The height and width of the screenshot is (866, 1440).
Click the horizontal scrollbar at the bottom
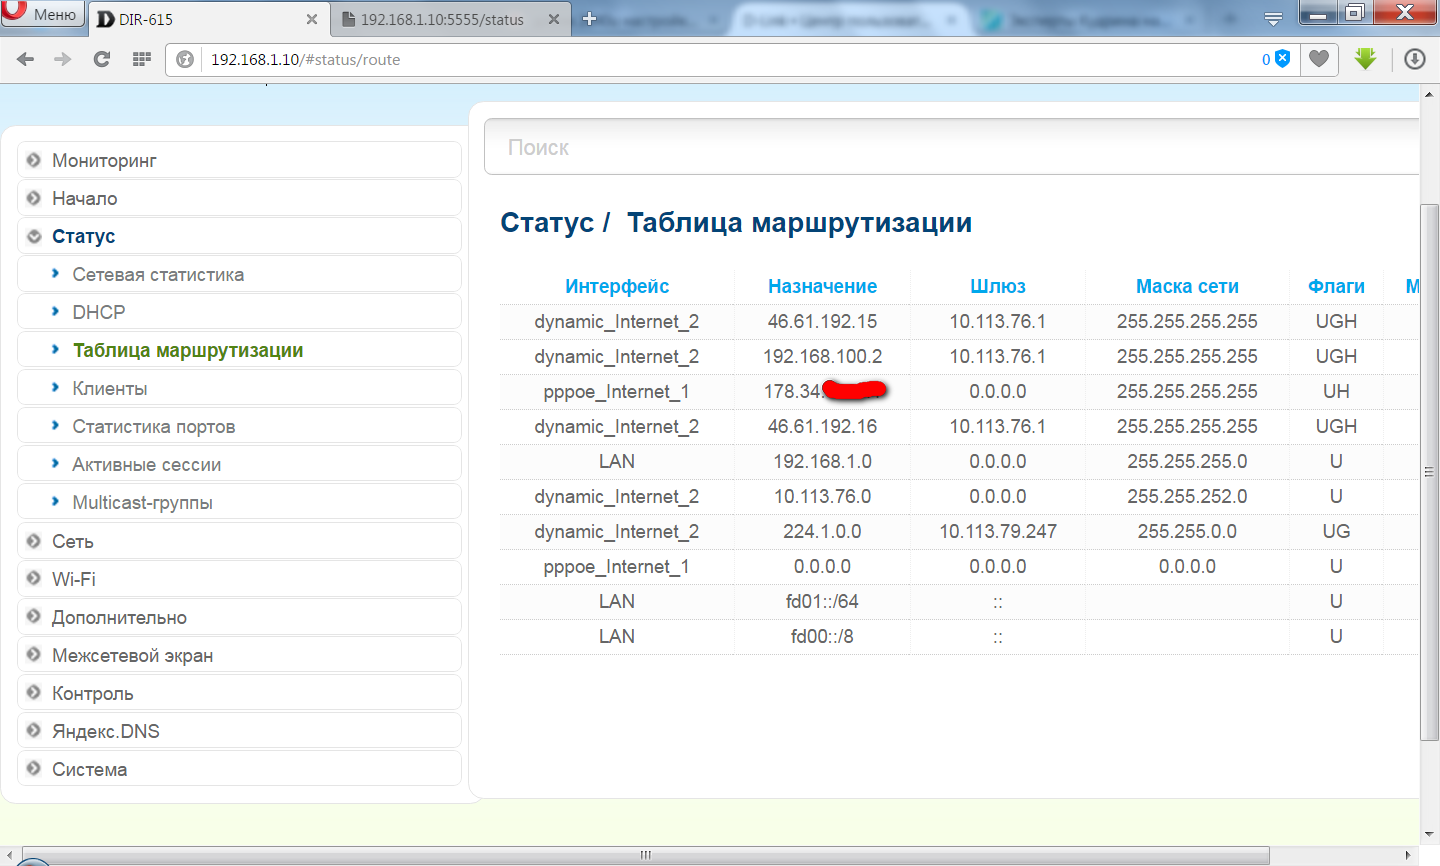coord(645,855)
